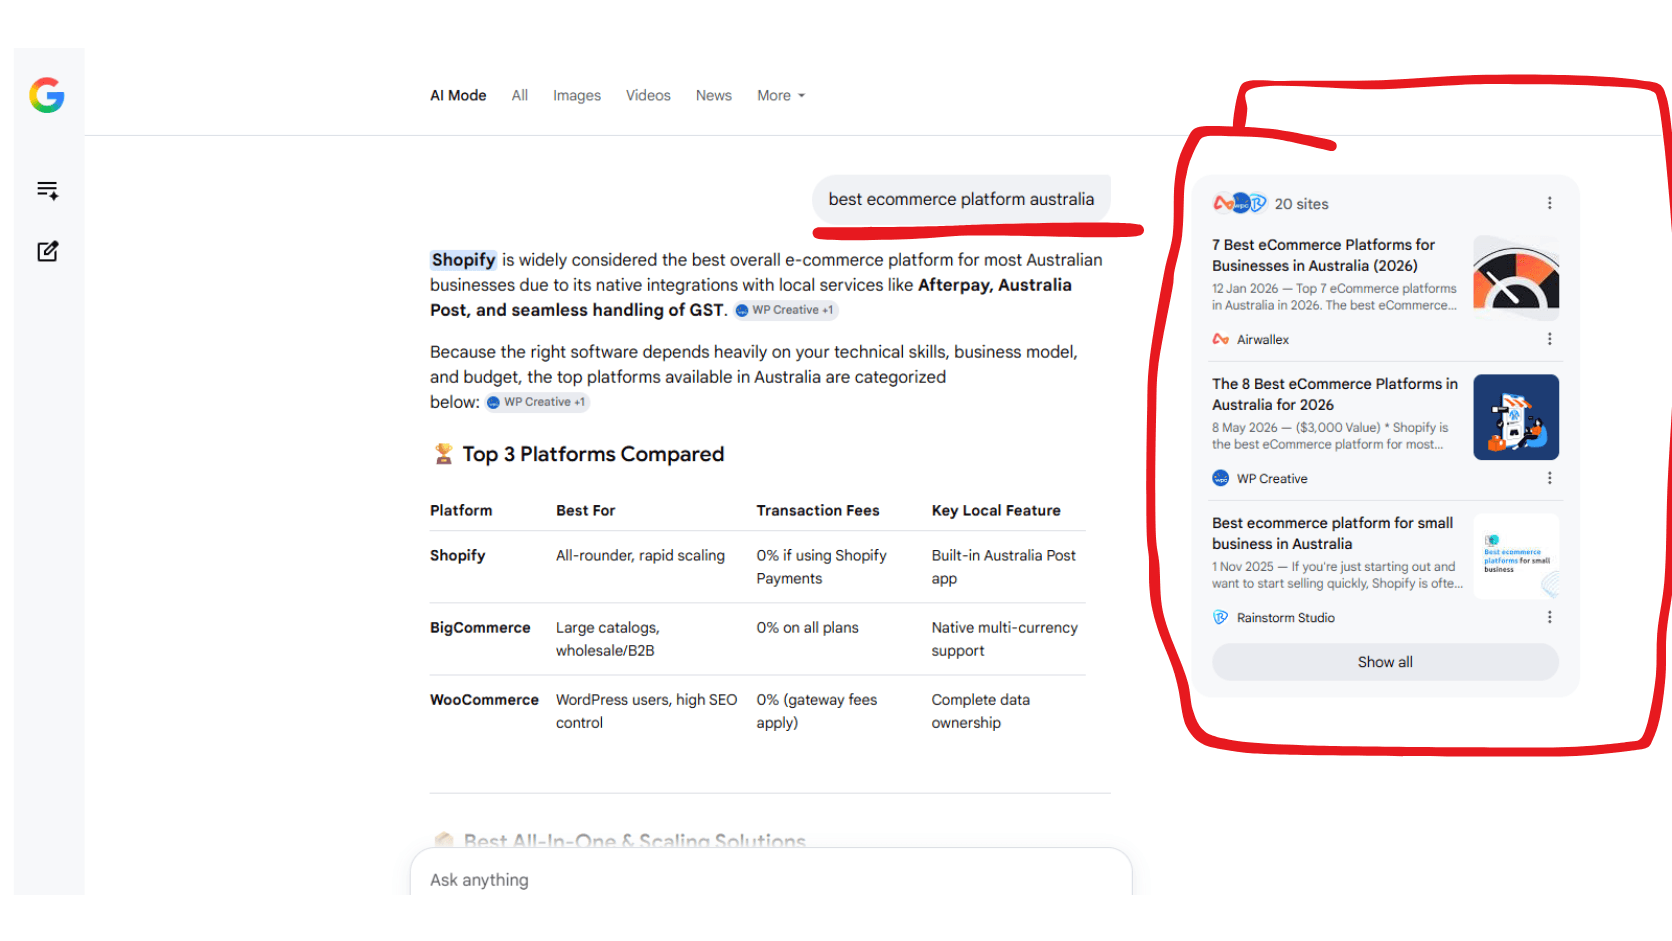Click the 'best ecommerce platform australia' query bubble
The image size is (1672, 941).
pyautogui.click(x=961, y=199)
